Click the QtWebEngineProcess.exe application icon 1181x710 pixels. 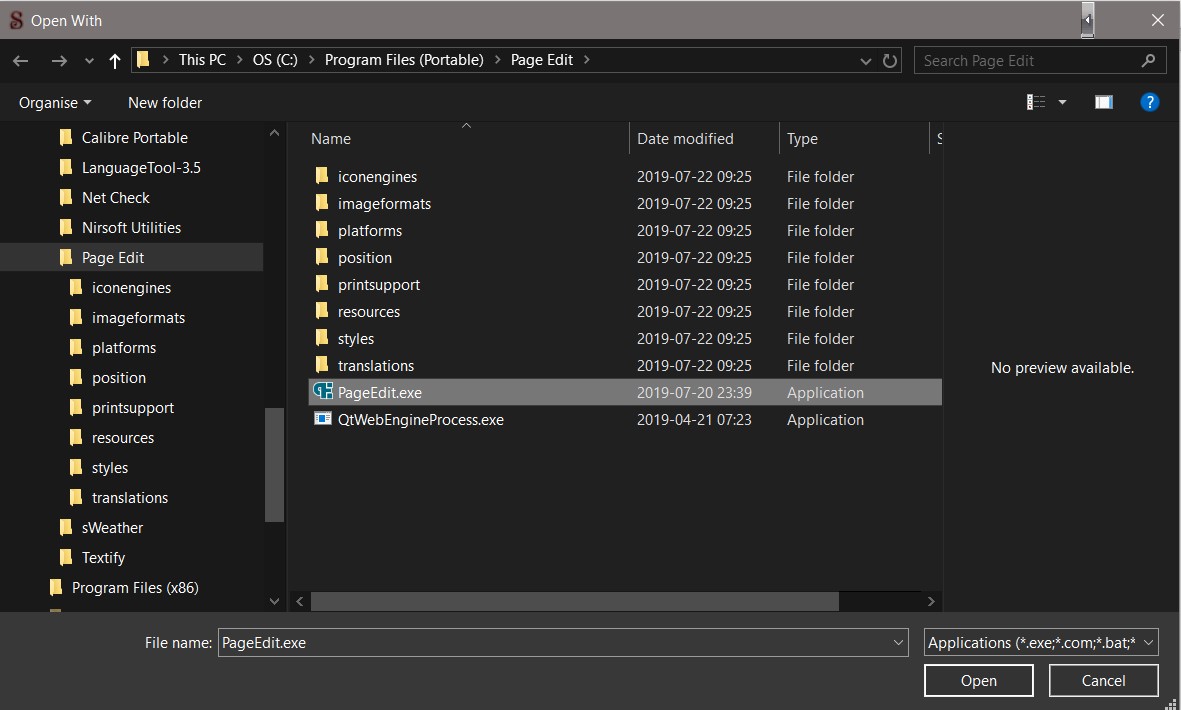pyautogui.click(x=322, y=419)
